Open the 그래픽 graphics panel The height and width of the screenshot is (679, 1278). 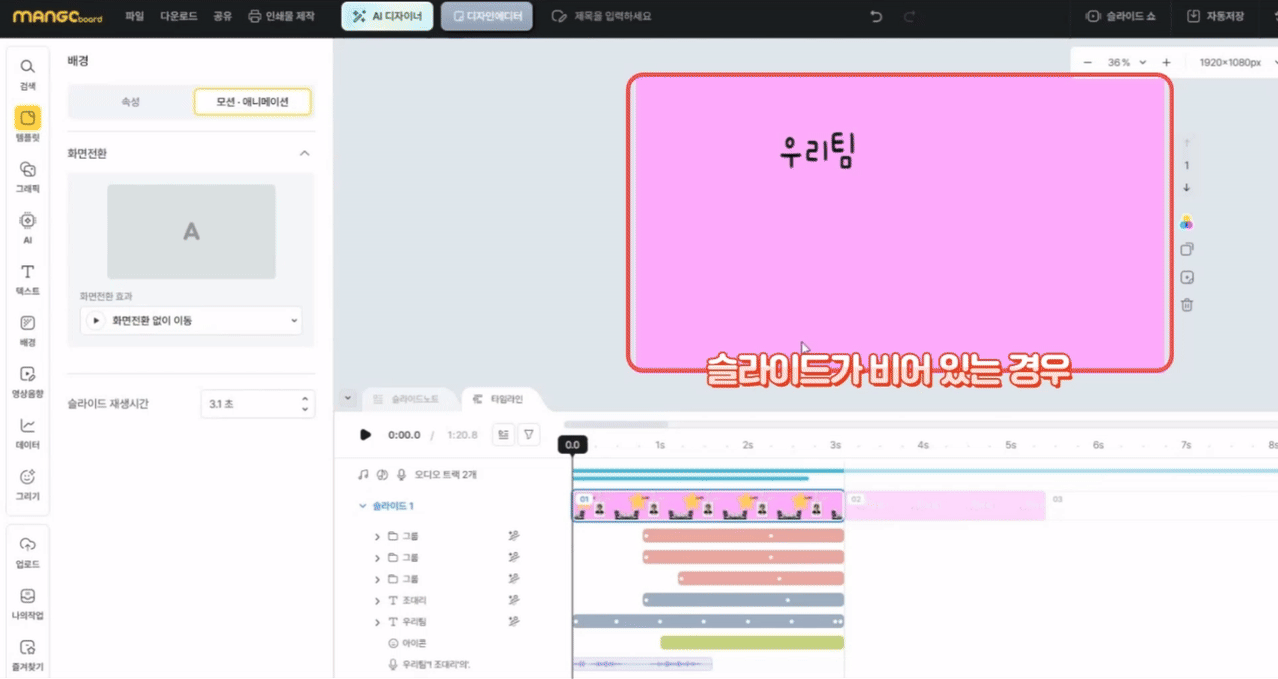tap(28, 175)
